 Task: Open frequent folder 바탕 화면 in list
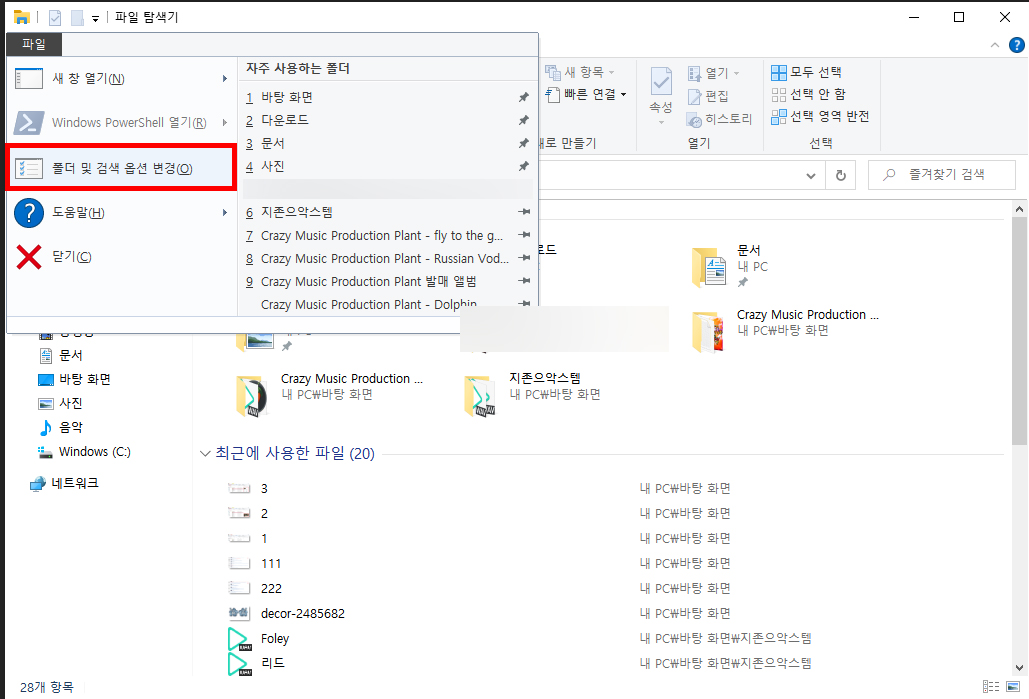coord(387,97)
